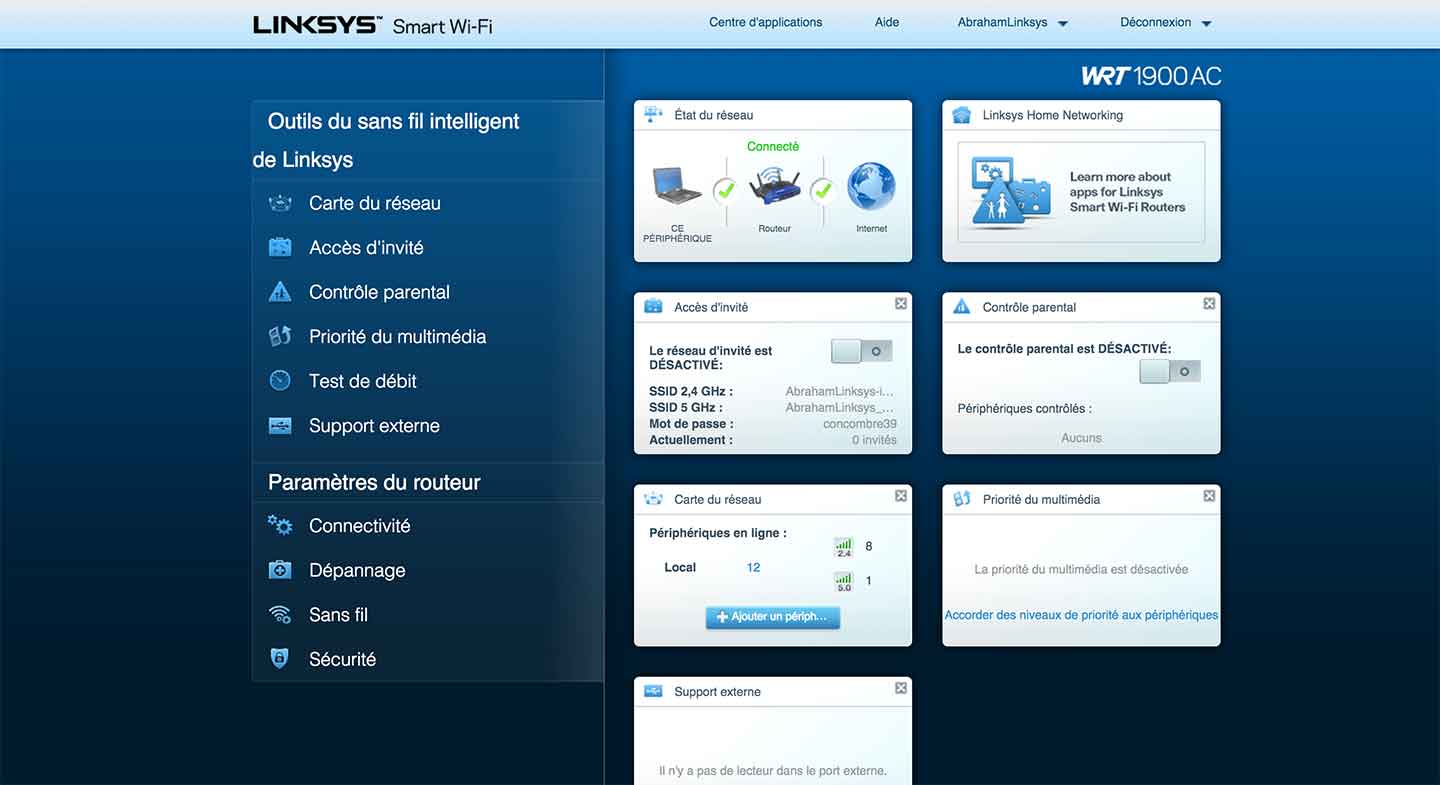Click the Test de débit clock icon
The width and height of the screenshot is (1440, 785).
[280, 381]
